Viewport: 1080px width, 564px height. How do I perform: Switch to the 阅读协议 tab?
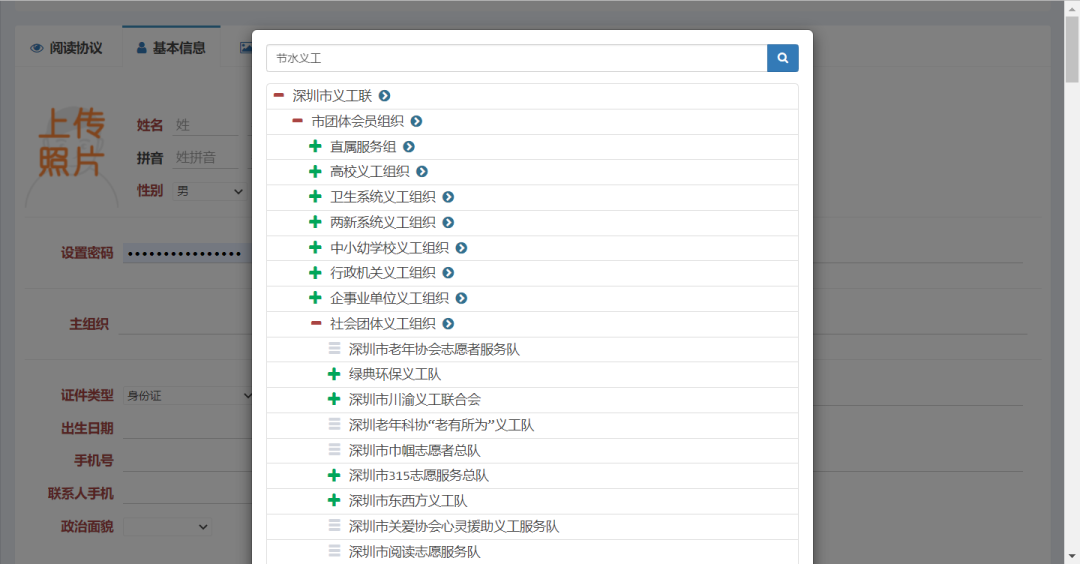[67, 48]
